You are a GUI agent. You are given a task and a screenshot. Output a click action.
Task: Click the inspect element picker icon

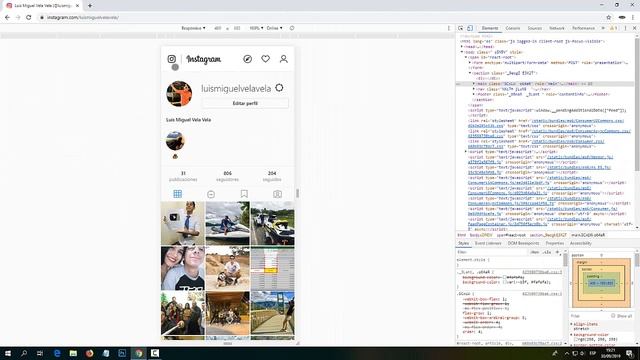461,28
